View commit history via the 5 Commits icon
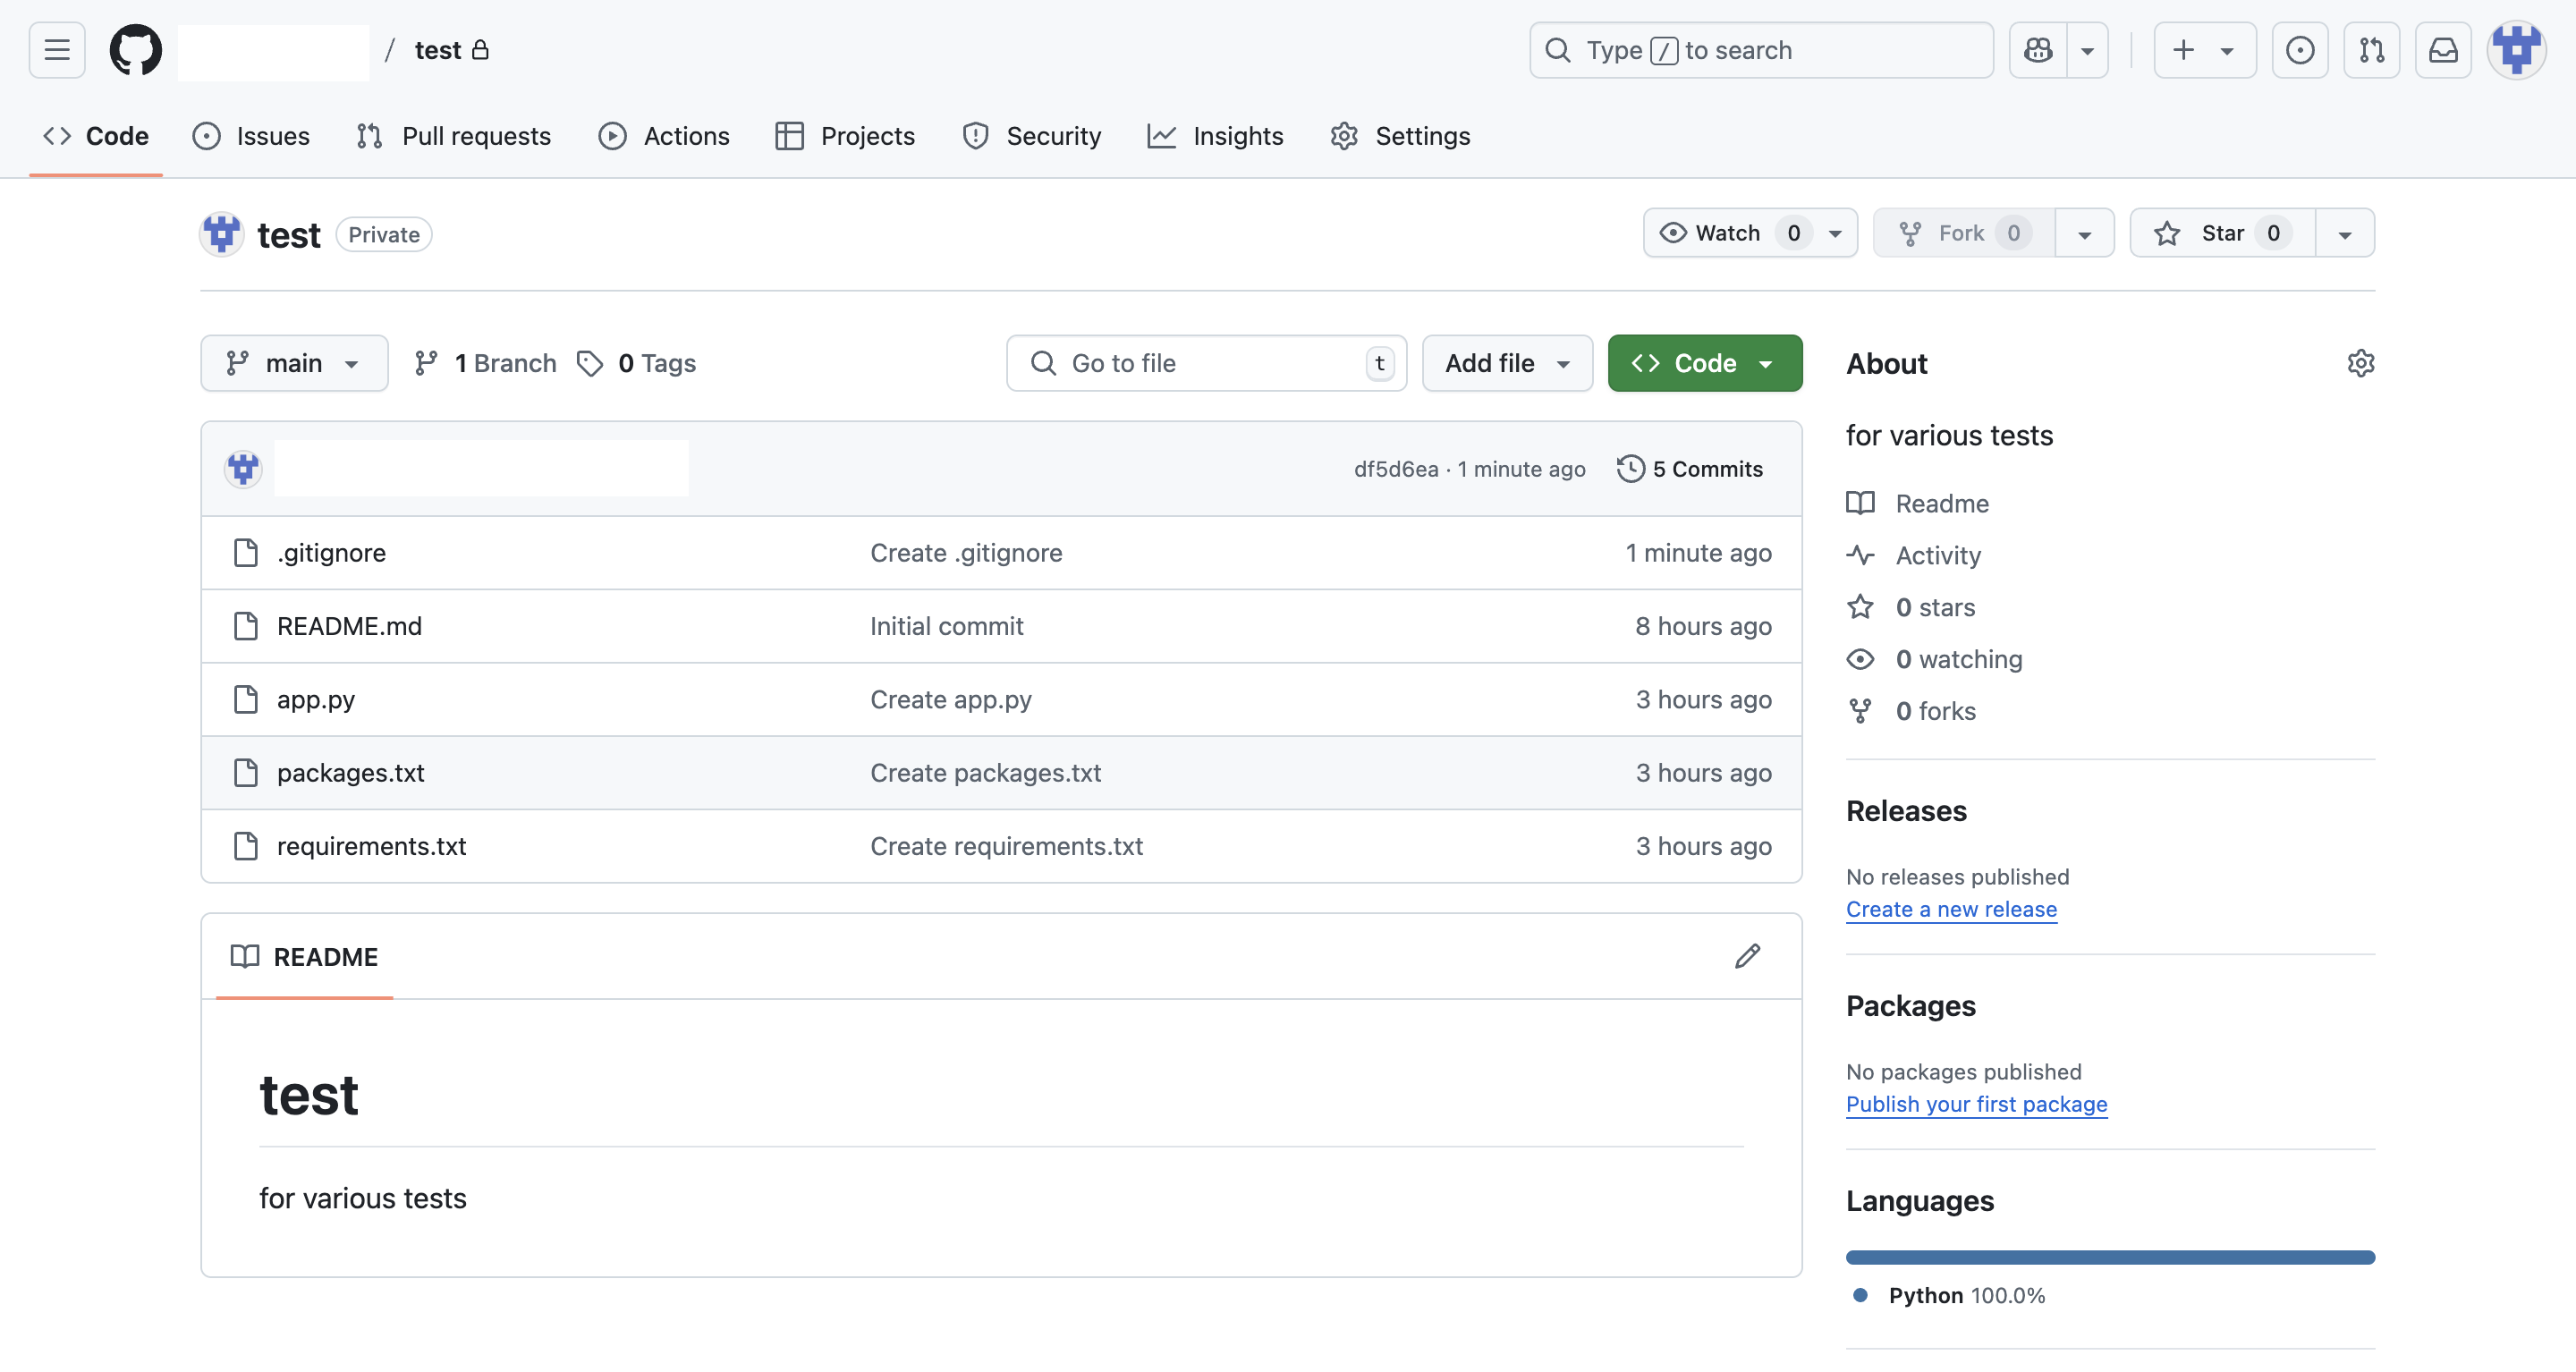 point(1689,468)
